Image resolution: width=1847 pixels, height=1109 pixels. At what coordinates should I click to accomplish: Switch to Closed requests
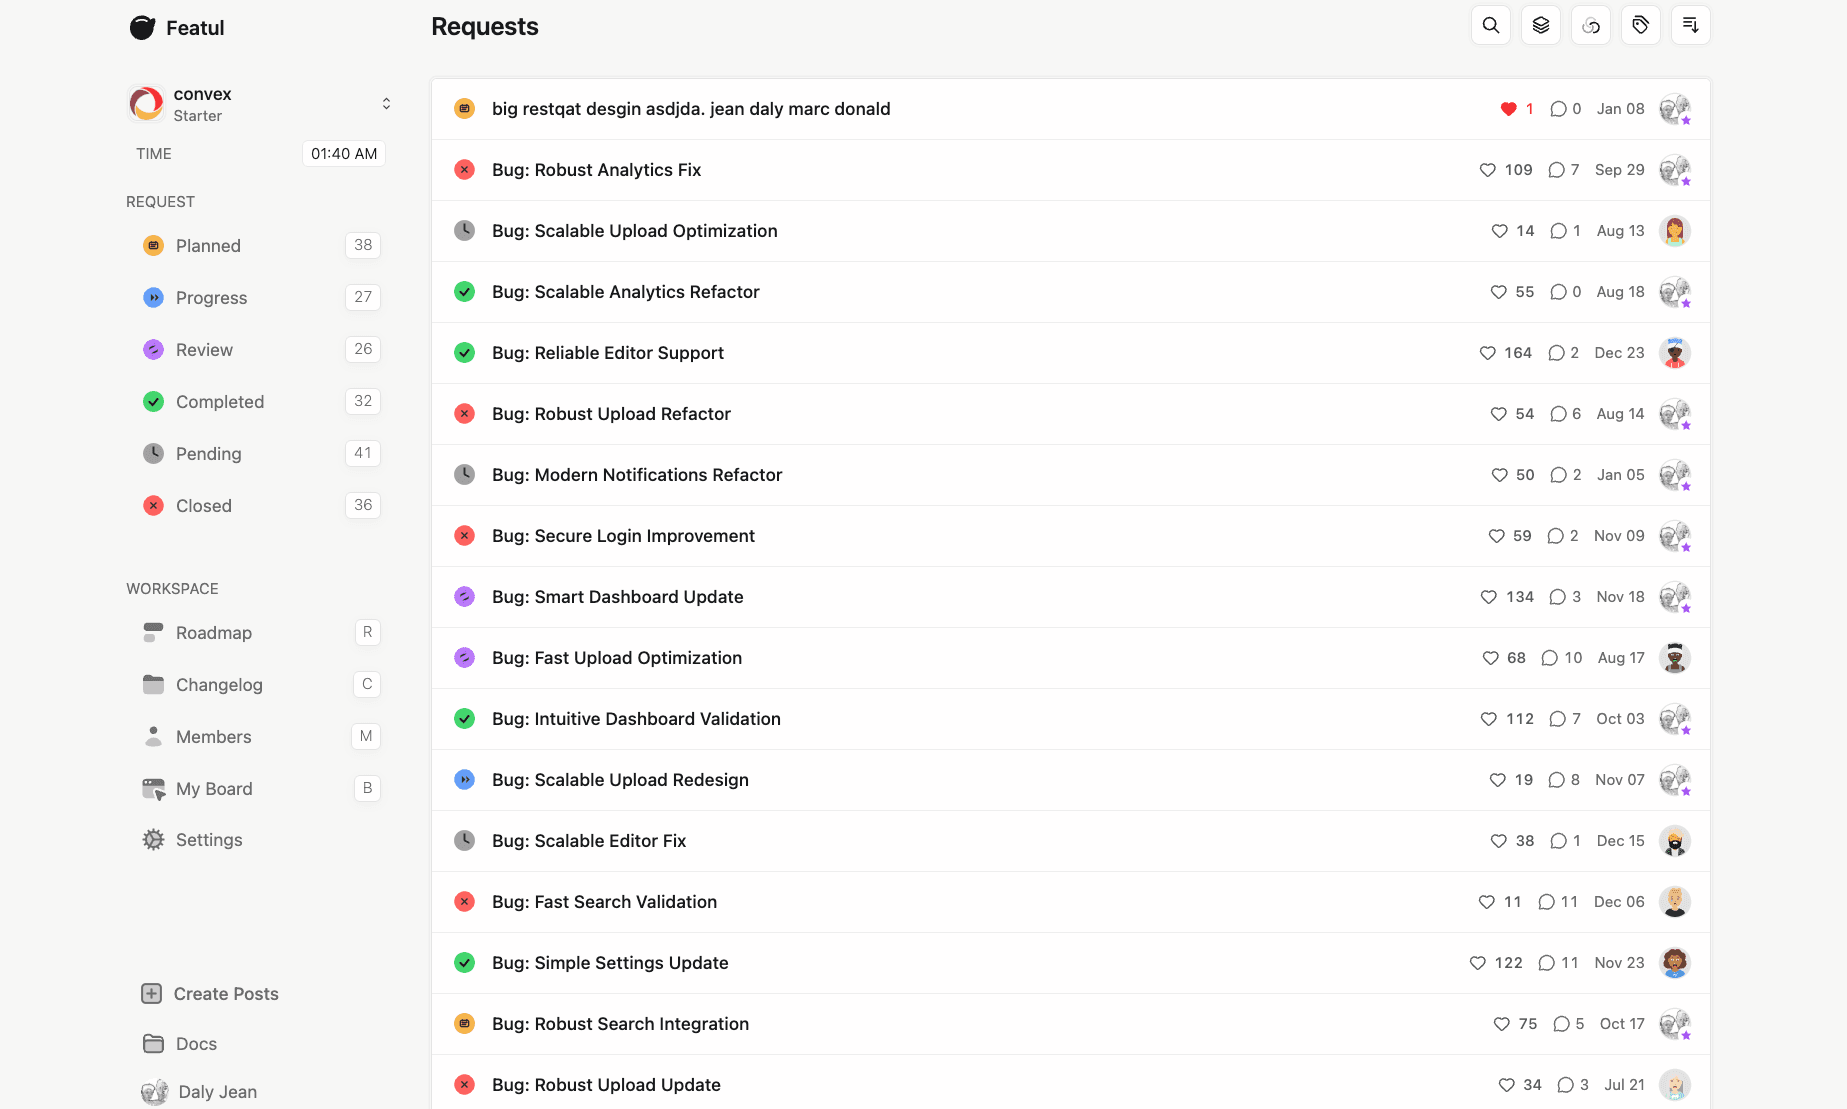click(x=203, y=505)
